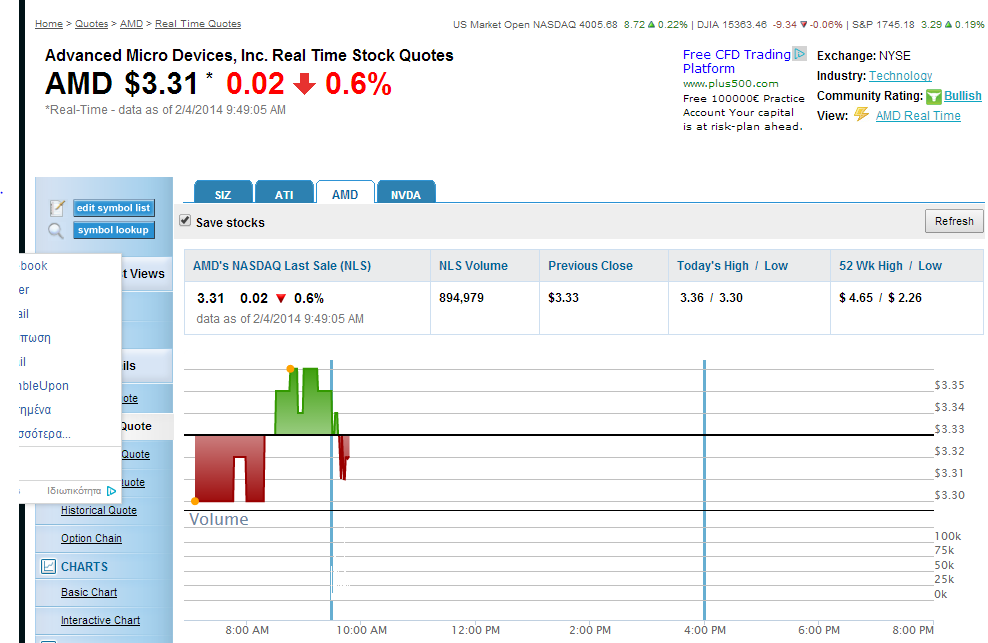Open the Historical Quote sidebar link

click(x=98, y=510)
